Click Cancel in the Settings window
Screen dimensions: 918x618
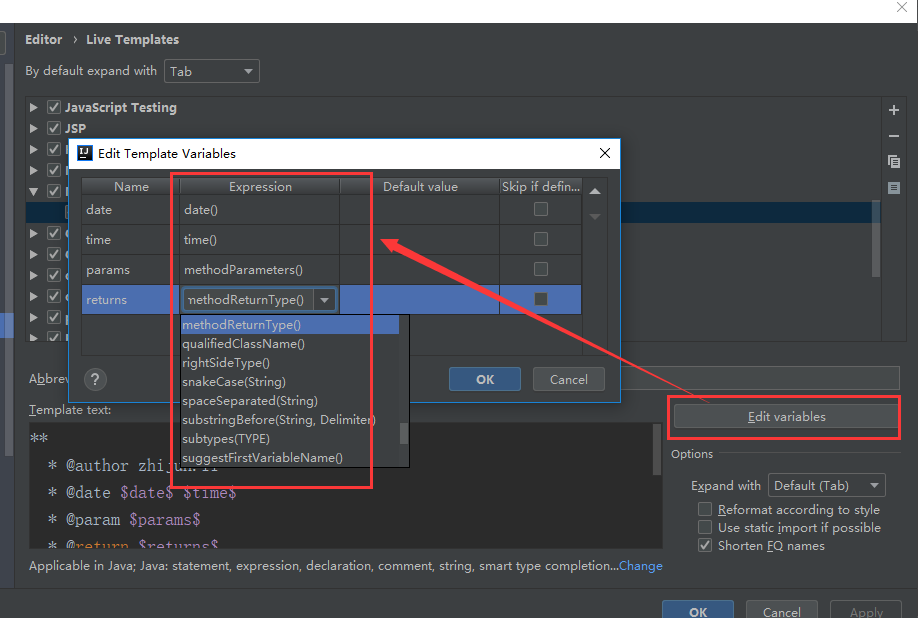pos(782,610)
